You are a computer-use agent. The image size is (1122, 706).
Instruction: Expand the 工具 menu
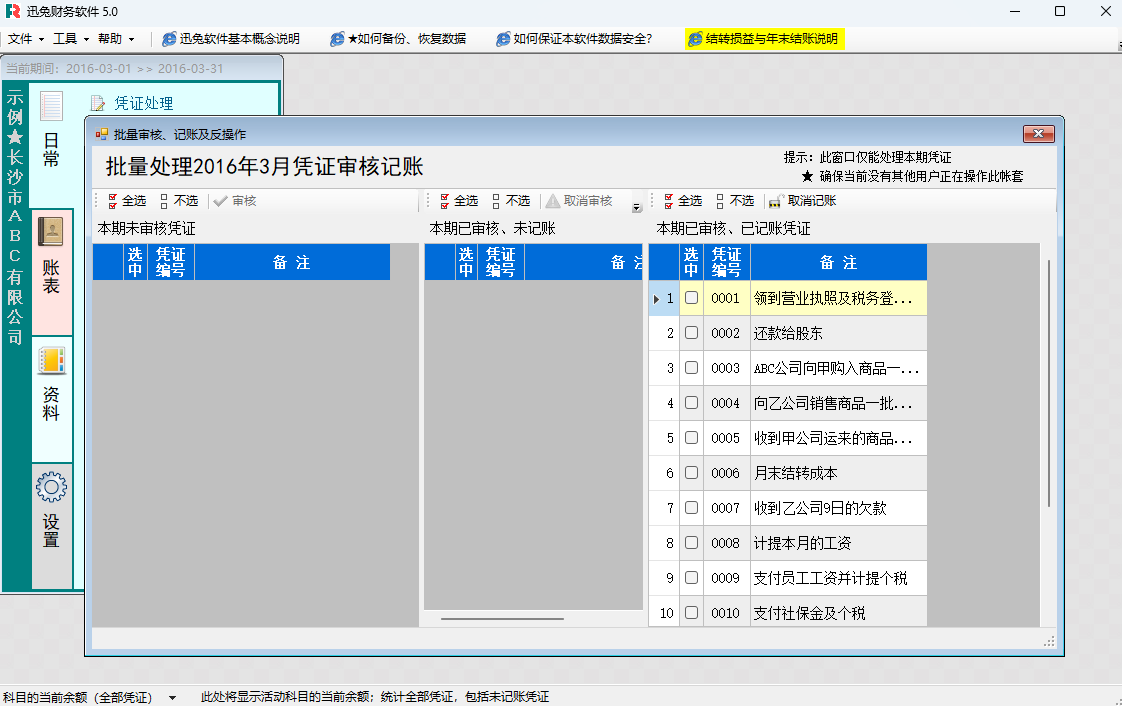click(70, 39)
